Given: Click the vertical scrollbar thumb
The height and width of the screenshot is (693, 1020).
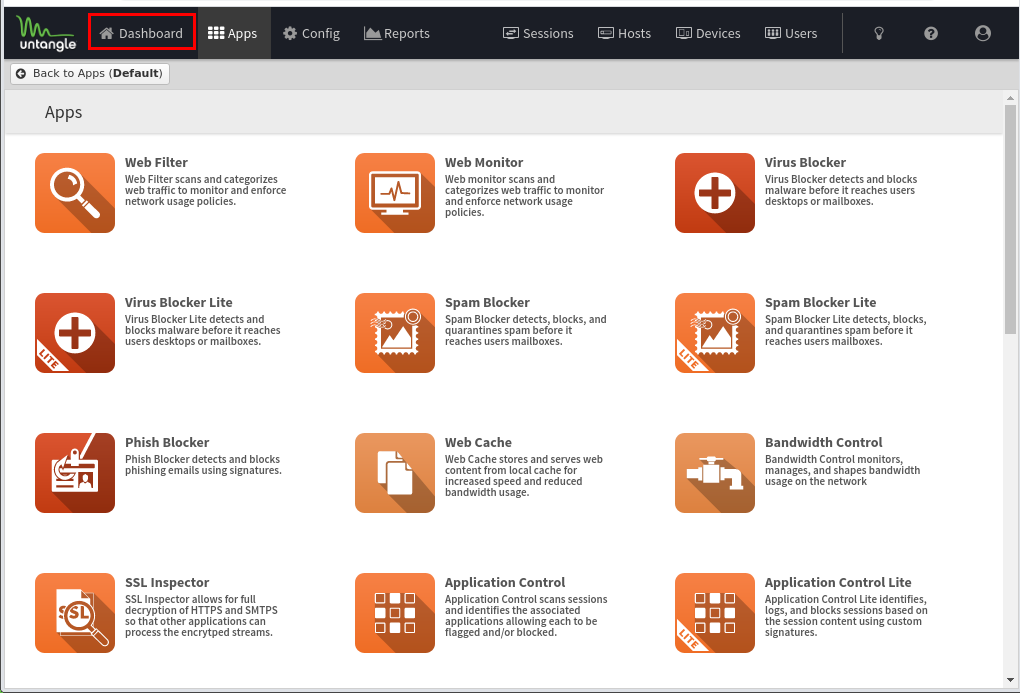Looking at the screenshot, I should tap(1010, 219).
